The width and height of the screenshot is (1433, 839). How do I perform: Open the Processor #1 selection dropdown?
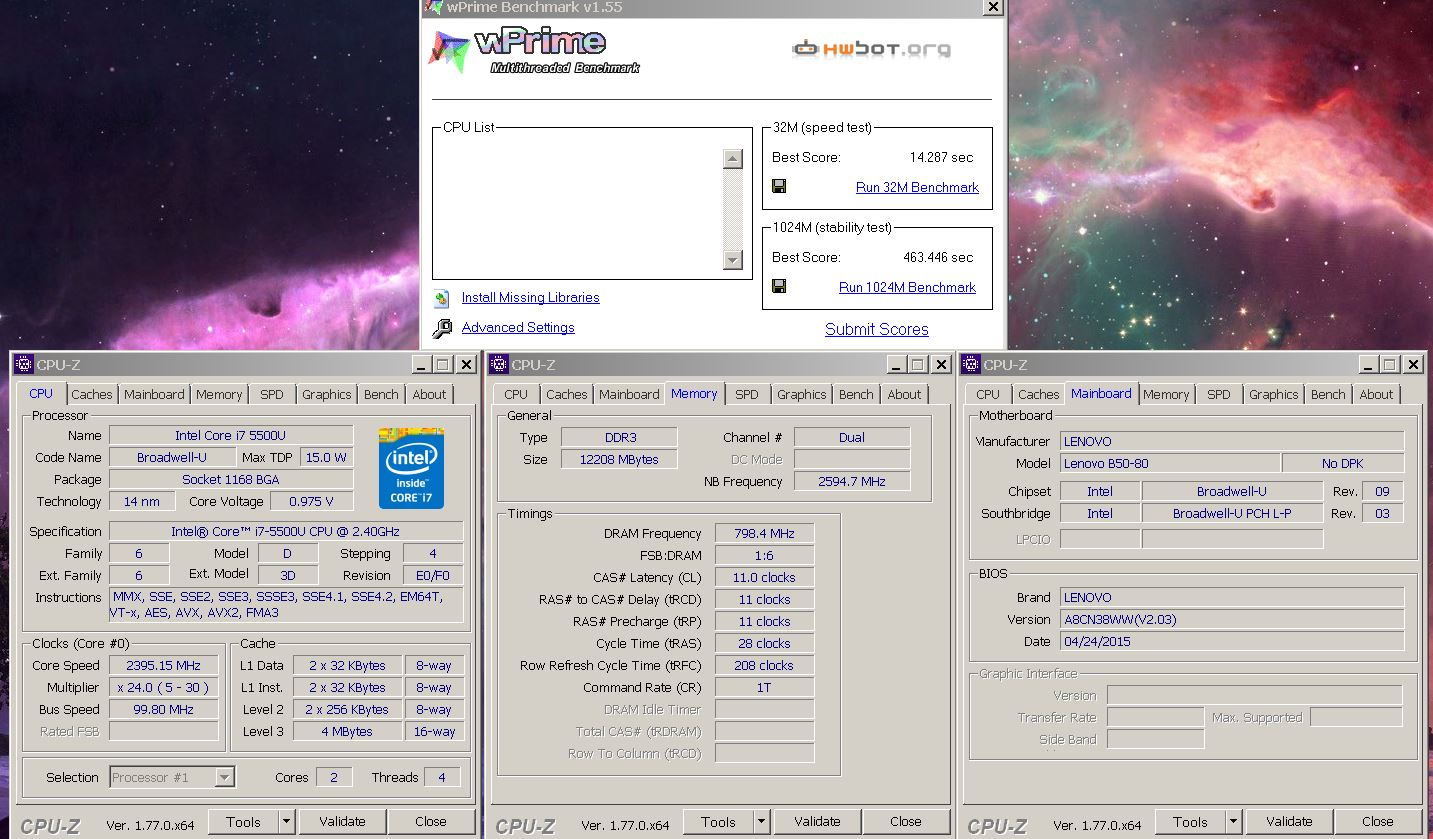pos(225,777)
